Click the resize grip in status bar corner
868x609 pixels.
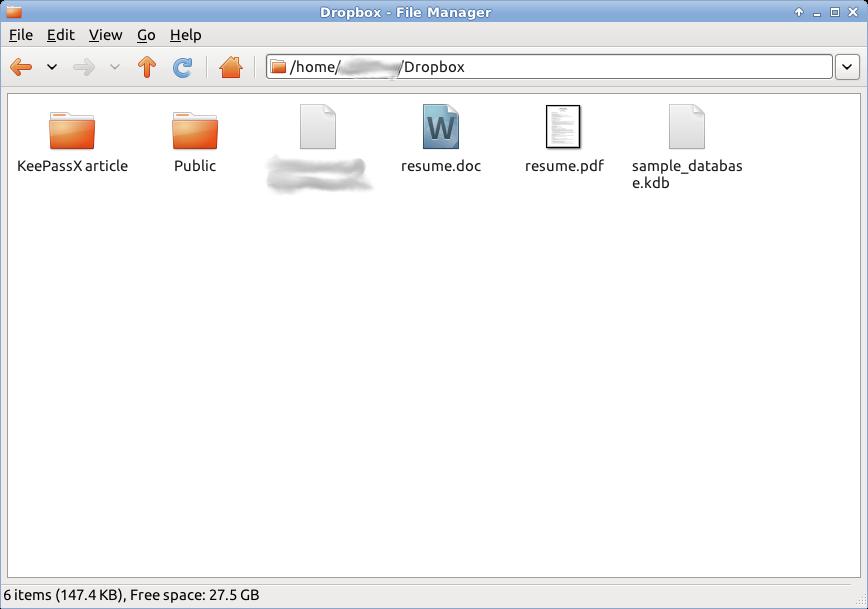[x=860, y=601]
